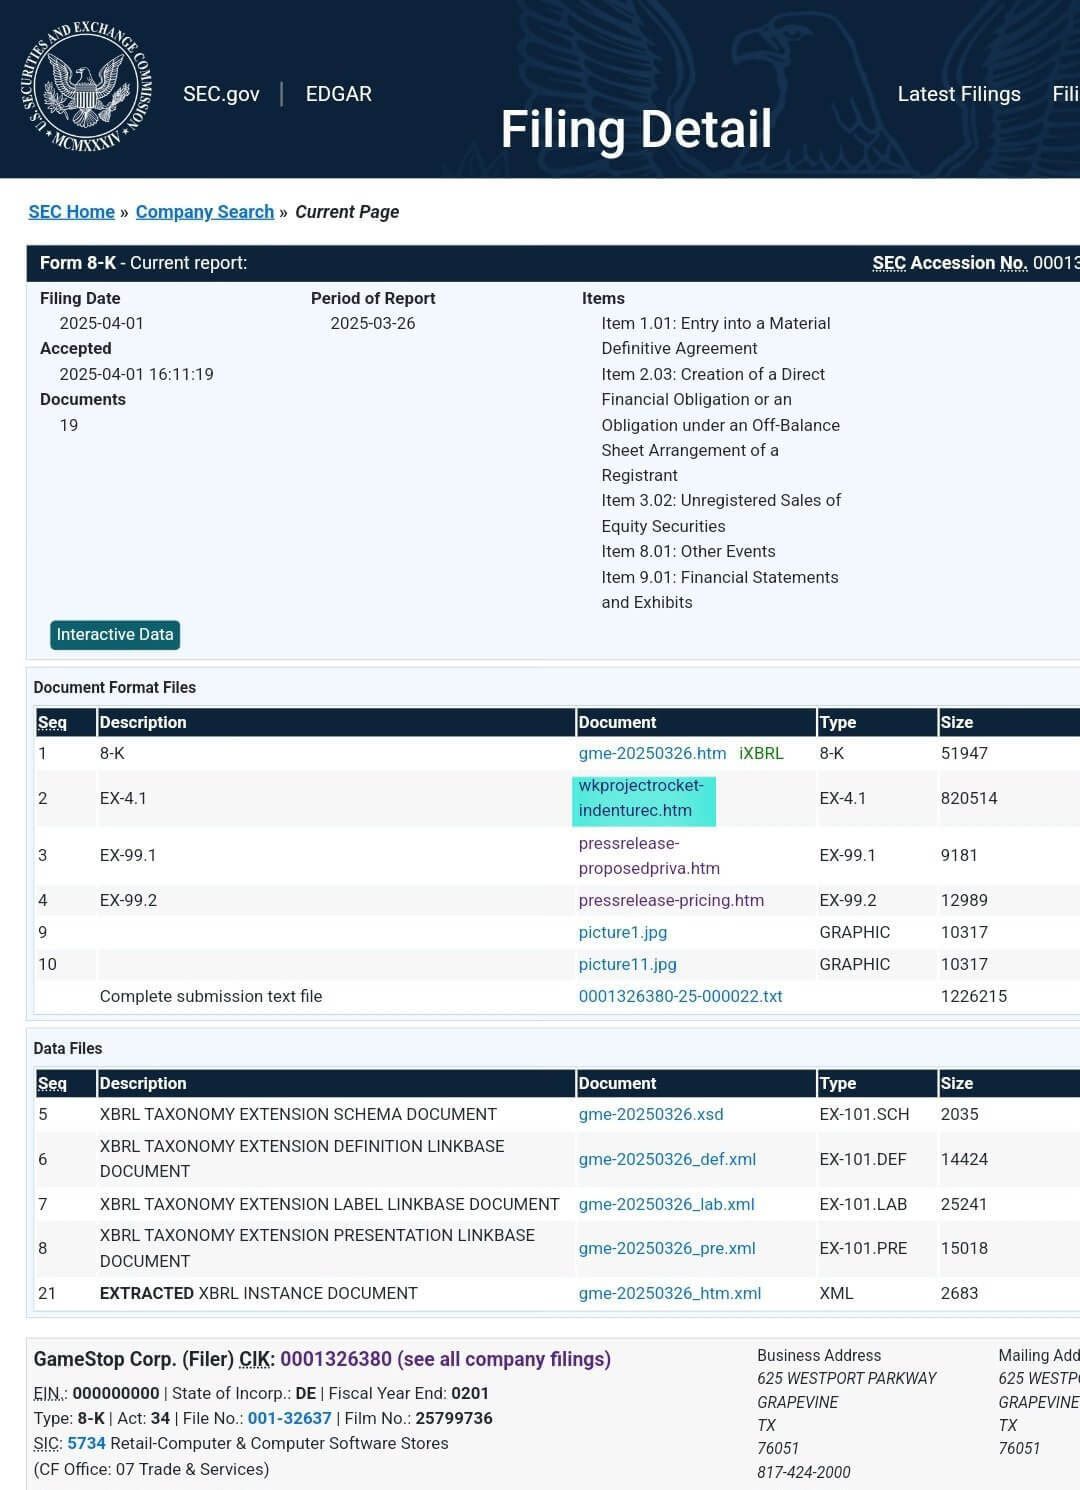This screenshot has height=1490, width=1080.
Task: Open the picture1.jpg graphic file
Action: [x=622, y=933]
